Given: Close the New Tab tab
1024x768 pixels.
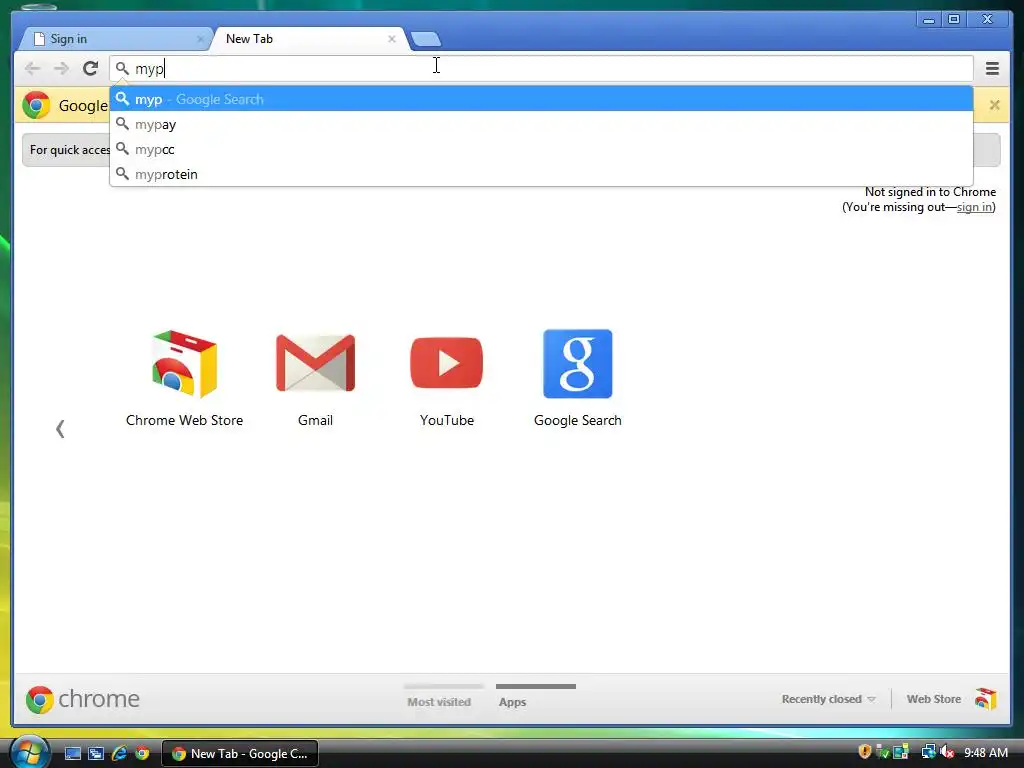Looking at the screenshot, I should coord(392,39).
